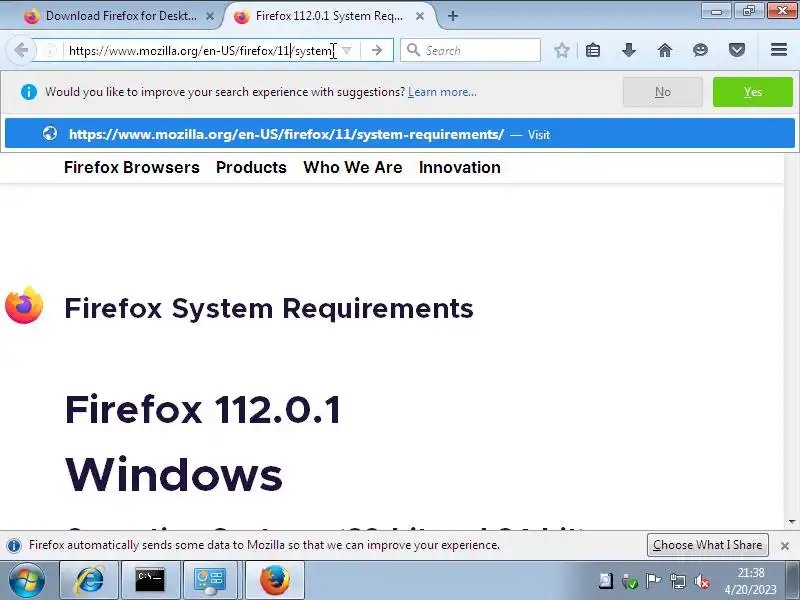Accept search suggestions with Yes
The width and height of the screenshot is (800, 600).
pyautogui.click(x=753, y=92)
